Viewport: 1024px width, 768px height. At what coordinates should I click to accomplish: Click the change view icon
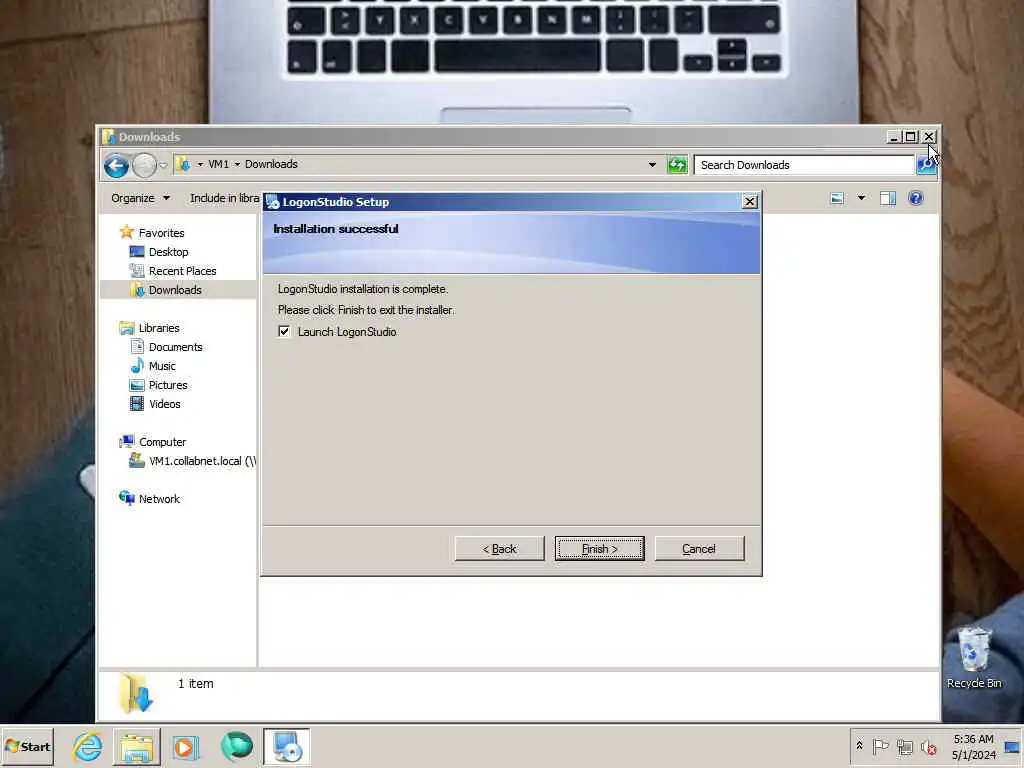click(837, 198)
